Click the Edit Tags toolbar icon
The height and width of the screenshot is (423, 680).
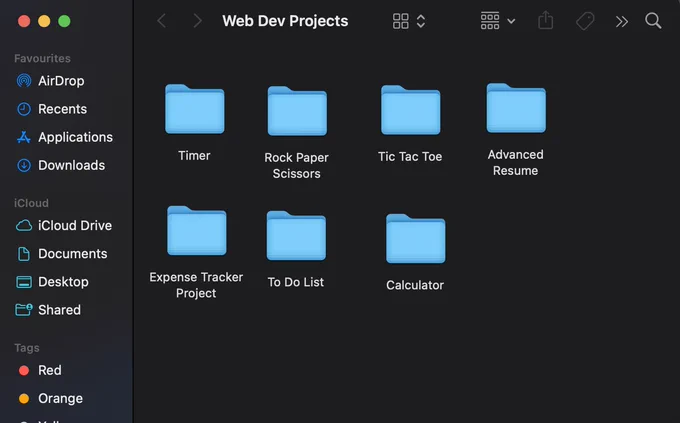click(585, 21)
